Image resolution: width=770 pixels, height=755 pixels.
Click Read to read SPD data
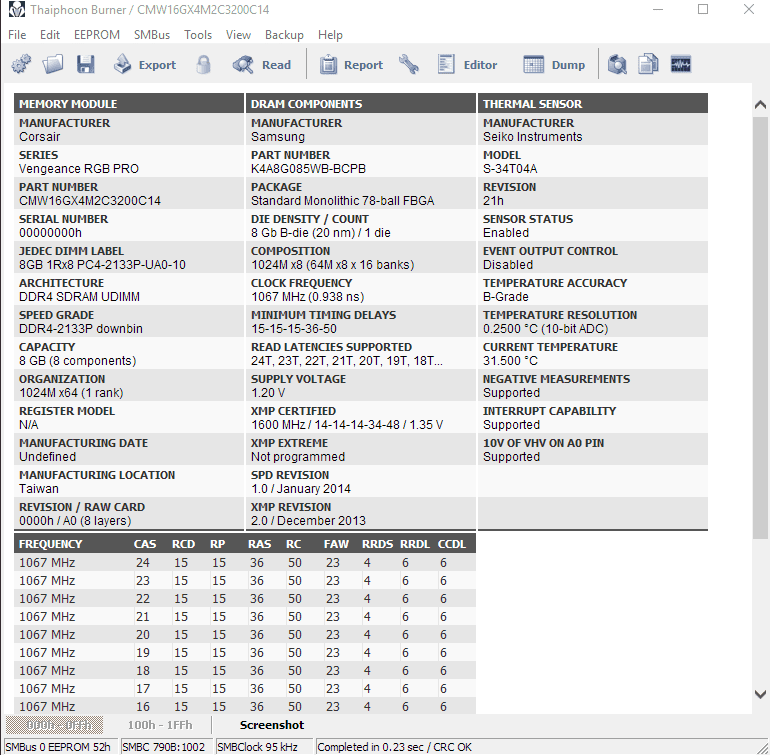[262, 64]
